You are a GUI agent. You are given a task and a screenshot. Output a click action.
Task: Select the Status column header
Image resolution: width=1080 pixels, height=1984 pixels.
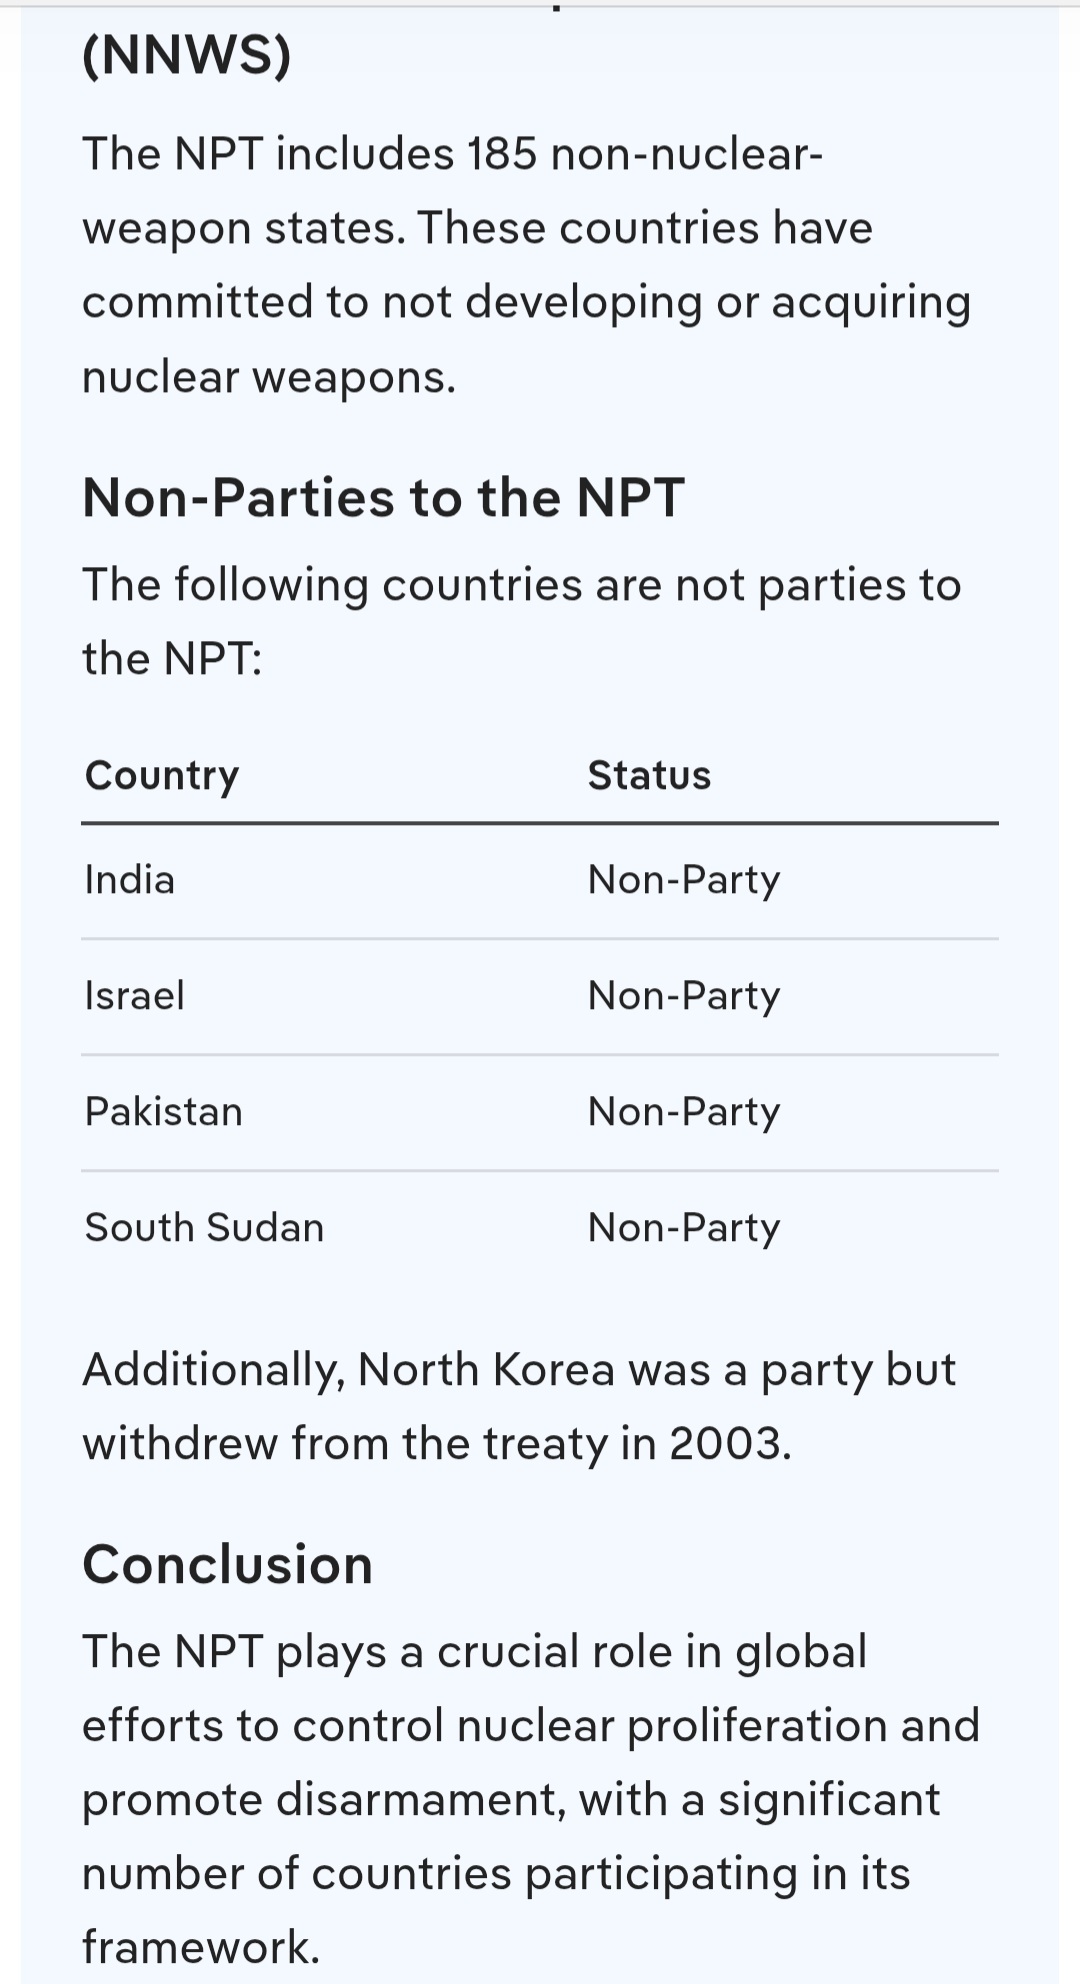649,776
